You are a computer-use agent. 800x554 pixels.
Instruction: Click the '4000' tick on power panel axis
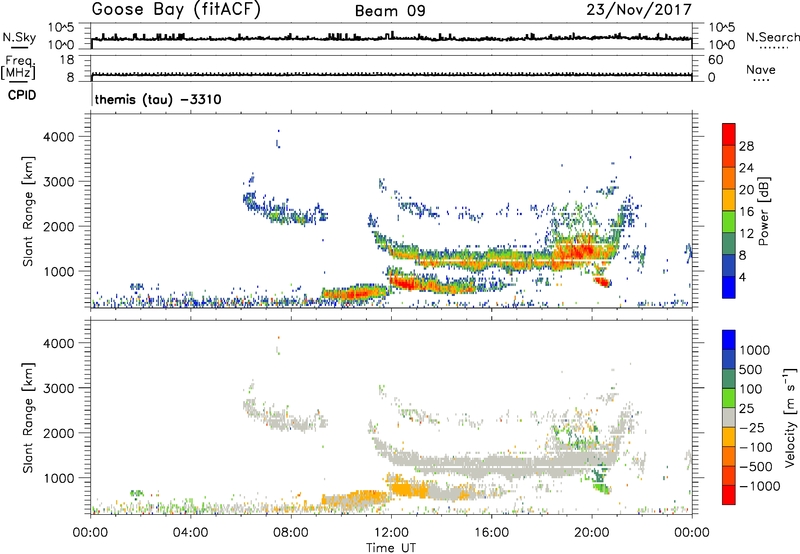click(x=58, y=137)
